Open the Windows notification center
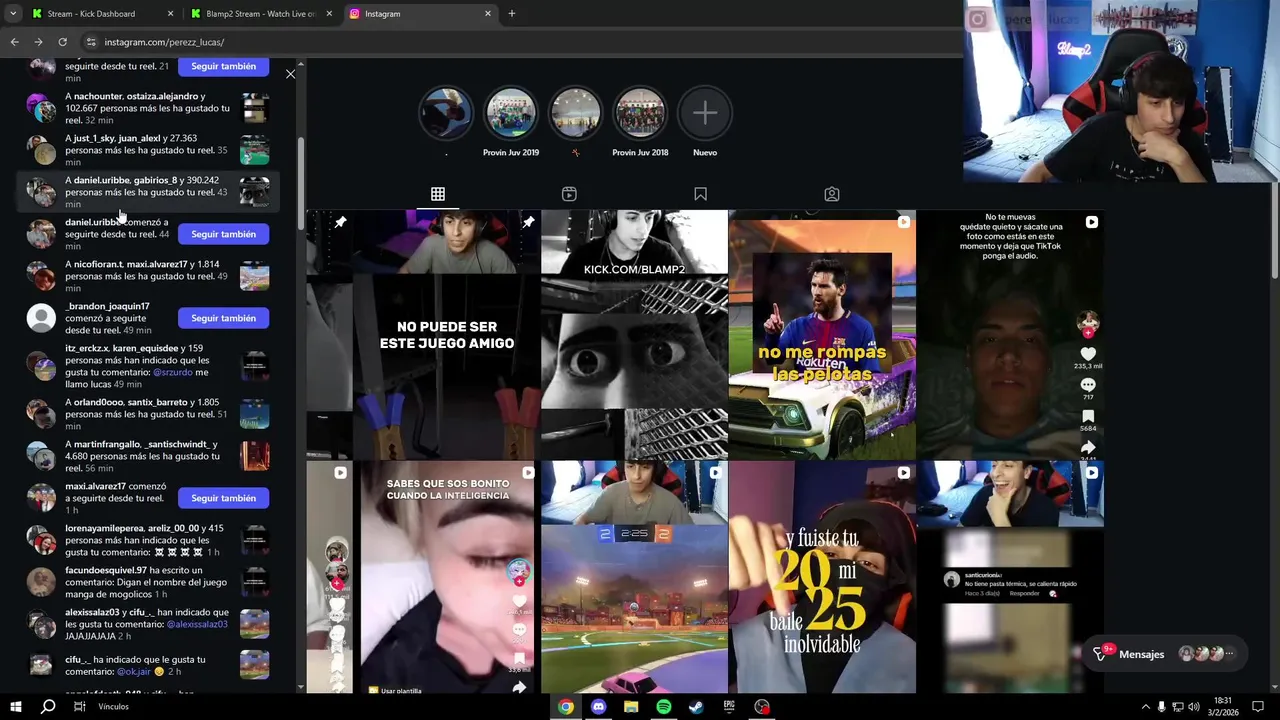1280x720 pixels. (x=1259, y=707)
